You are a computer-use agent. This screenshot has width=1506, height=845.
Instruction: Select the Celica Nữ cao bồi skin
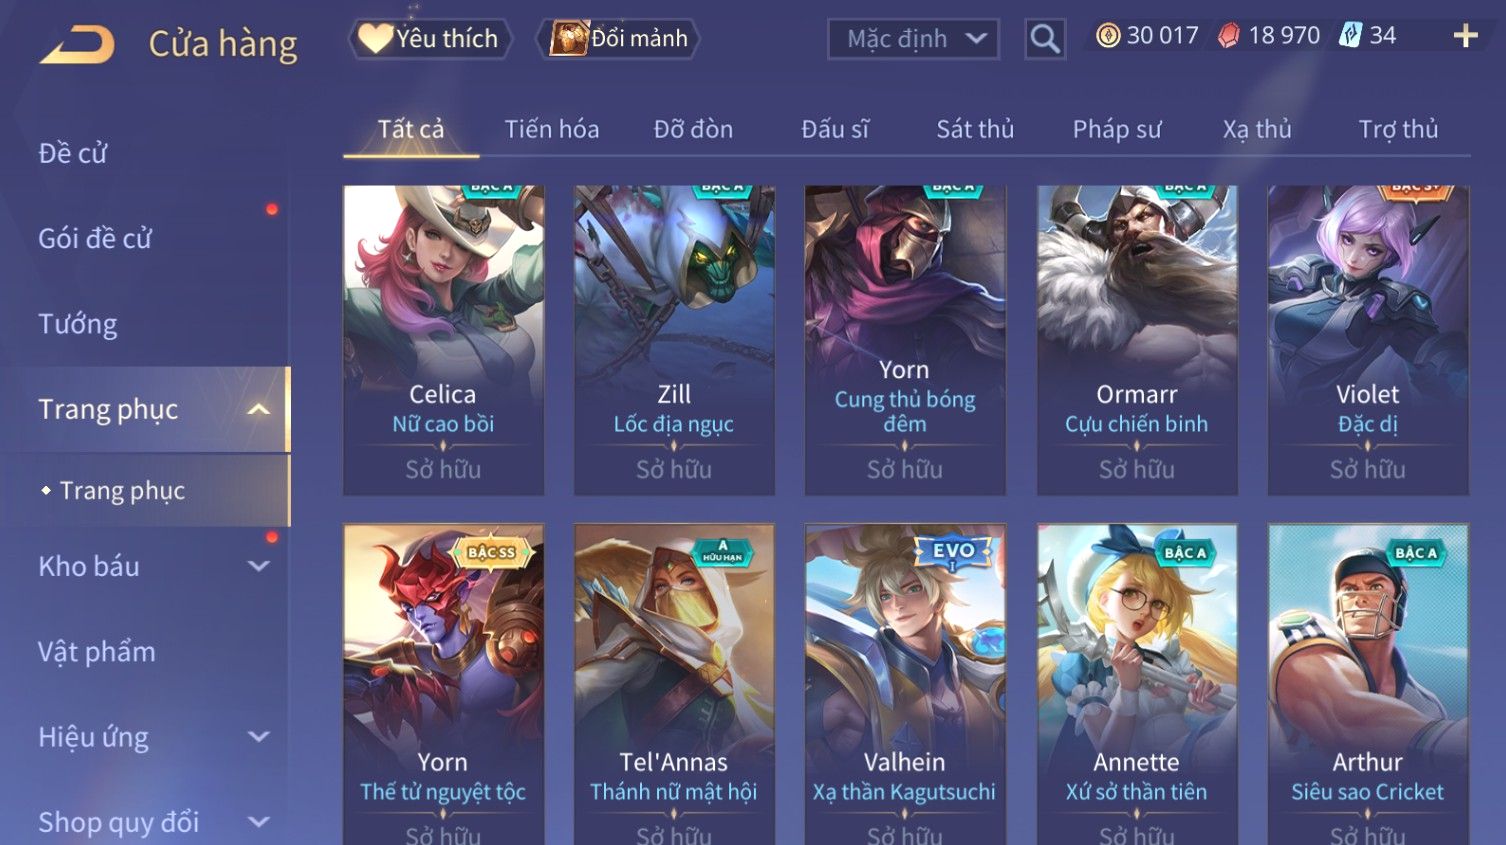point(443,340)
